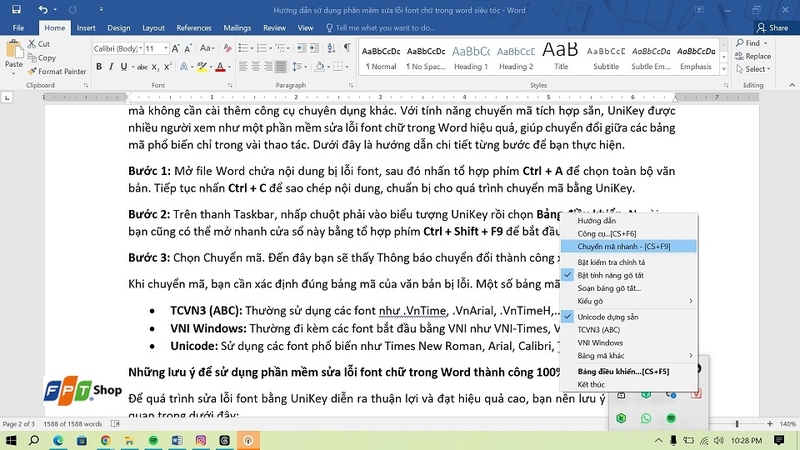
Task: Open the Change Case dropdown
Action: pos(207,48)
